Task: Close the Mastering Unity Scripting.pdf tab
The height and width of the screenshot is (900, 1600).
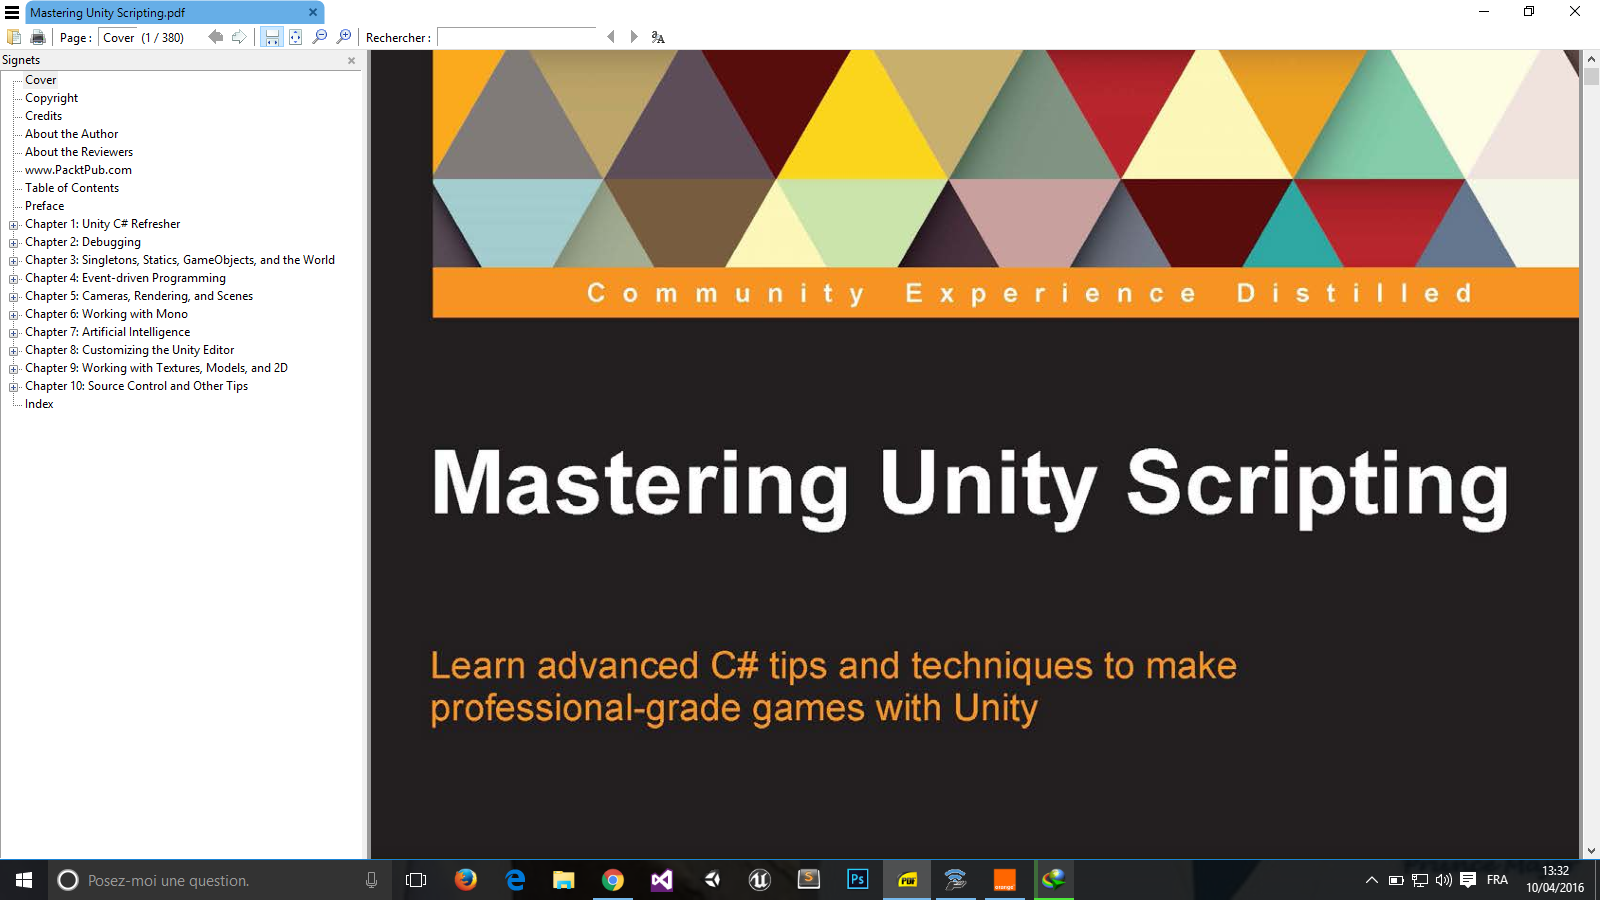Action: [x=313, y=12]
